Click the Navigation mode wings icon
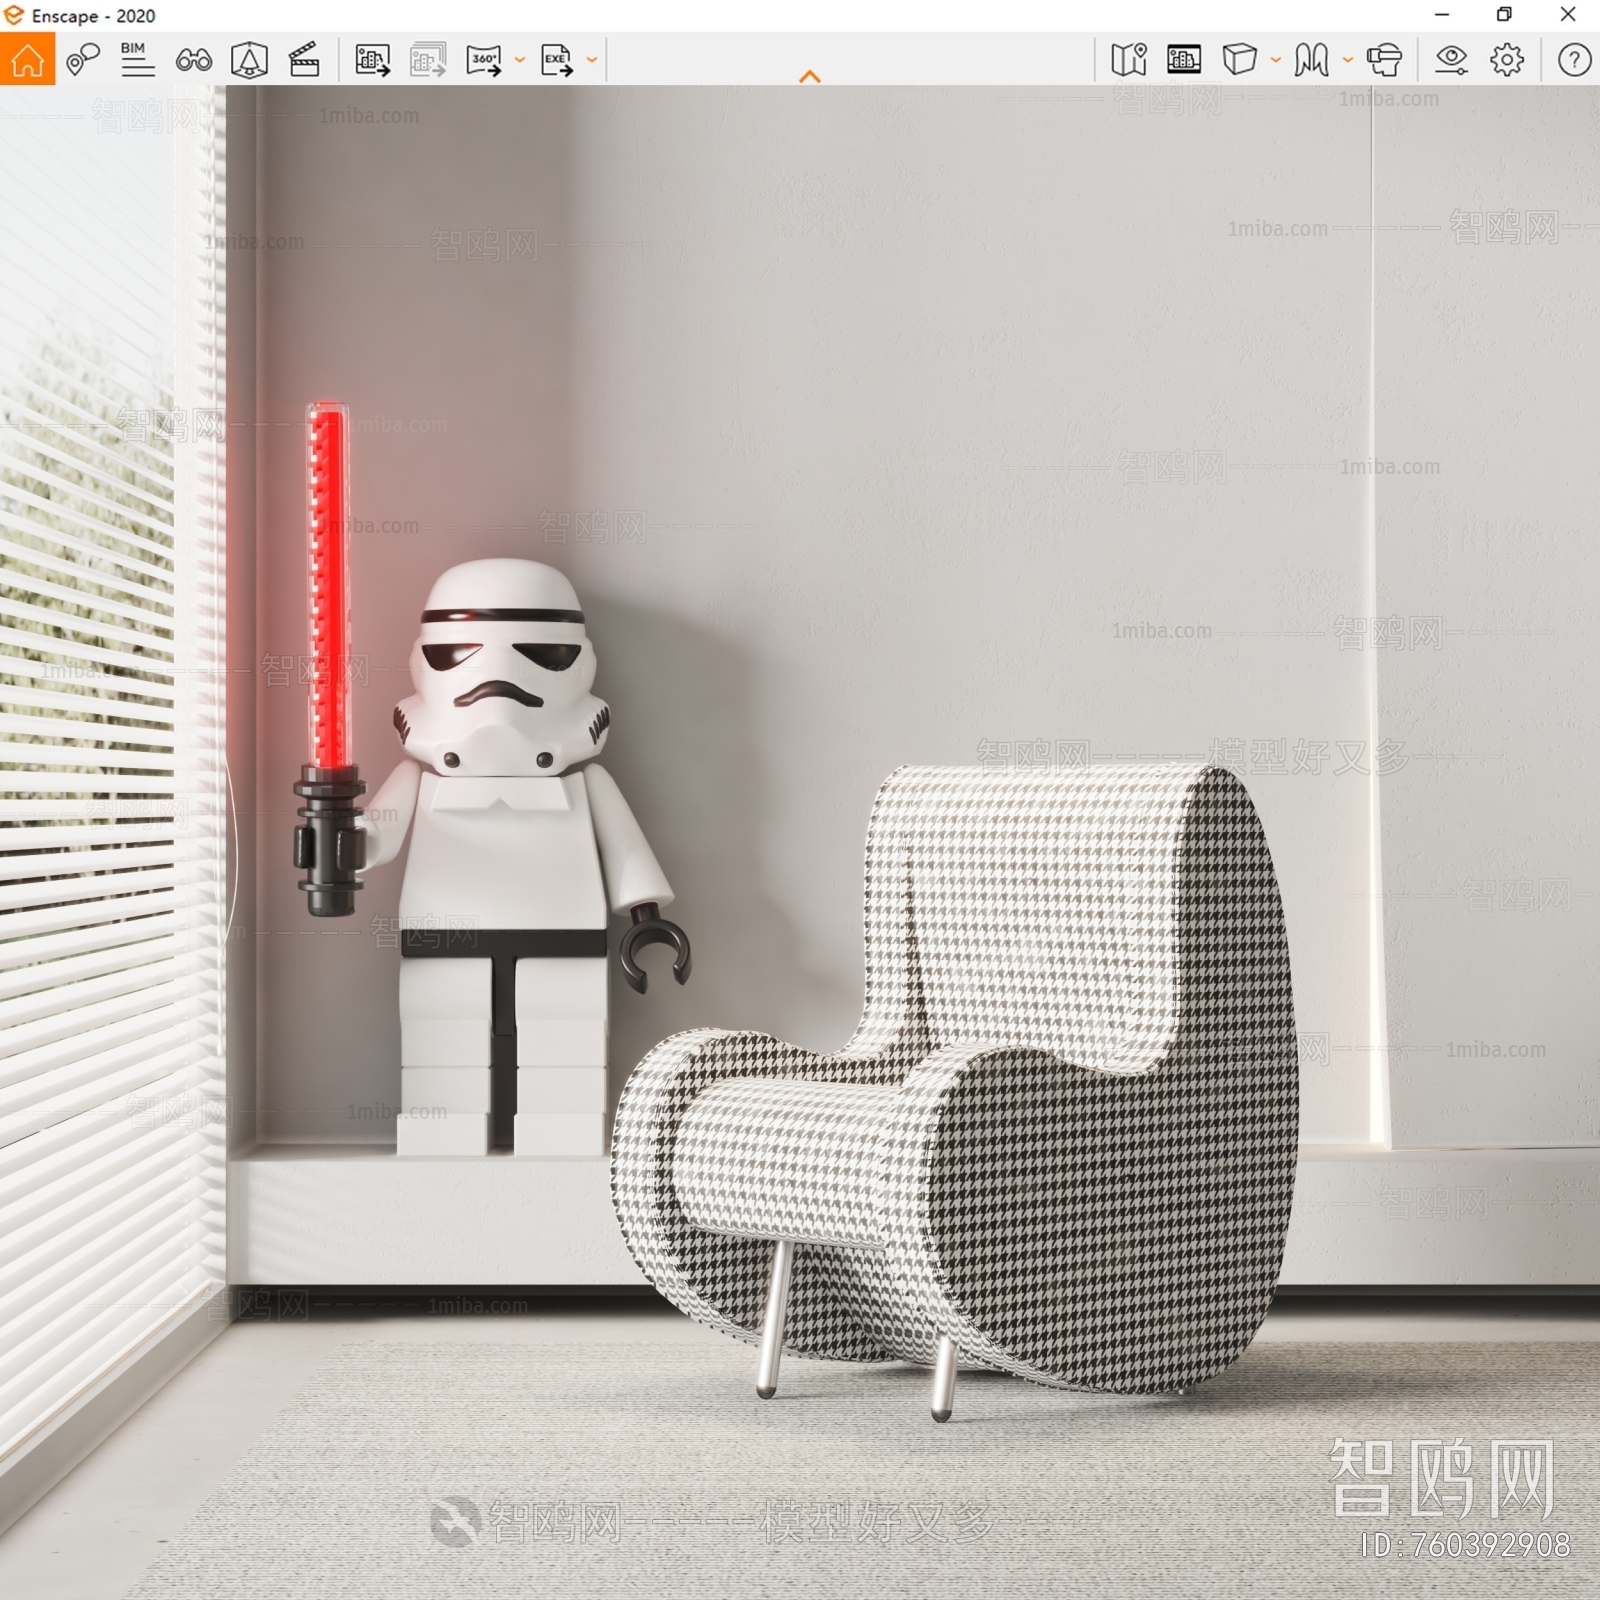This screenshot has width=1600, height=1600. tap(1311, 60)
